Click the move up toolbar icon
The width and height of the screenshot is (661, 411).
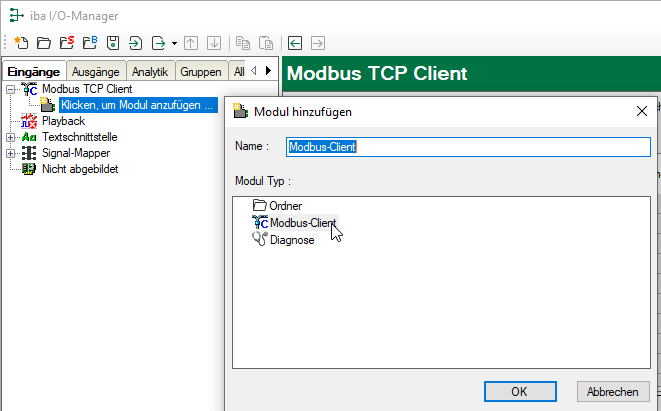(x=191, y=43)
